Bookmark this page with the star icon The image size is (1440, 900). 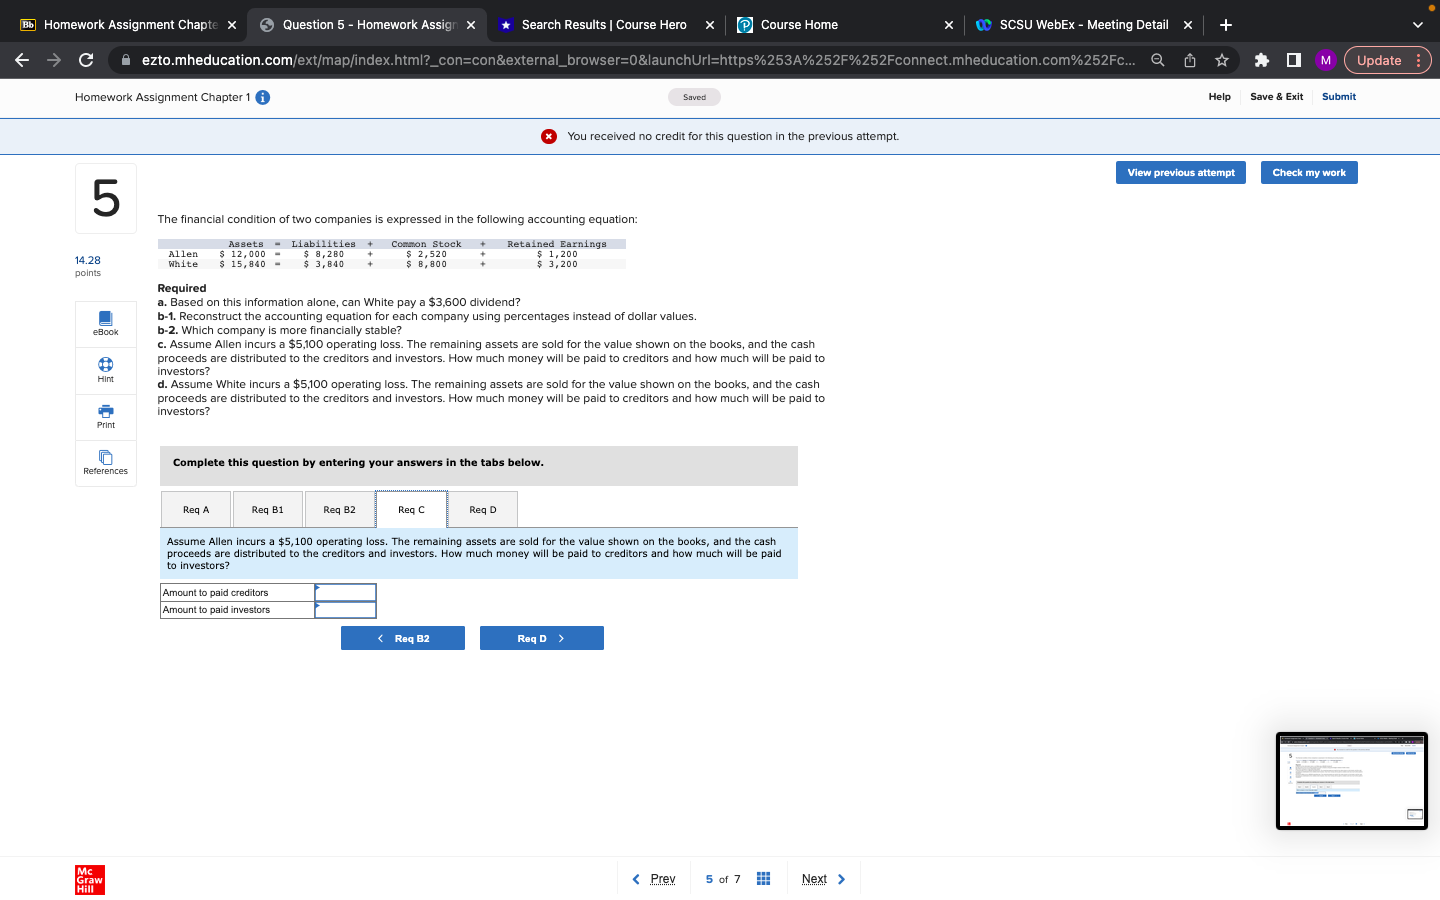1222,60
